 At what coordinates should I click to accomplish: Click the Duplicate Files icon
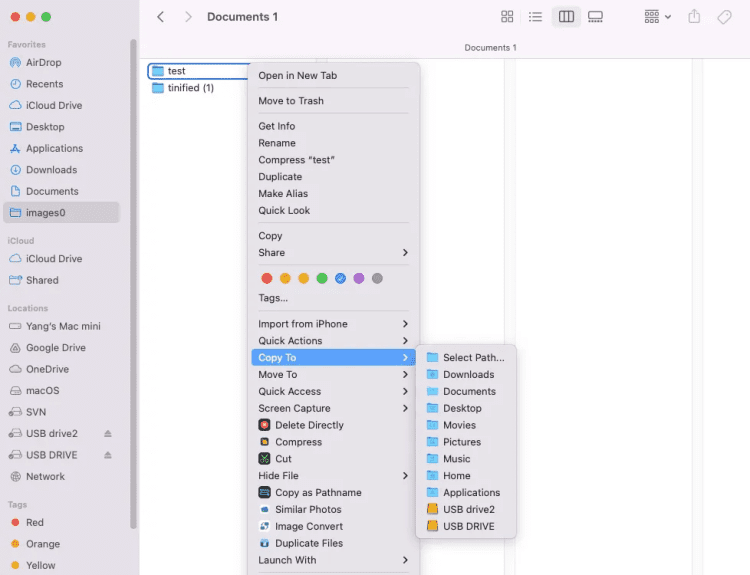point(265,544)
